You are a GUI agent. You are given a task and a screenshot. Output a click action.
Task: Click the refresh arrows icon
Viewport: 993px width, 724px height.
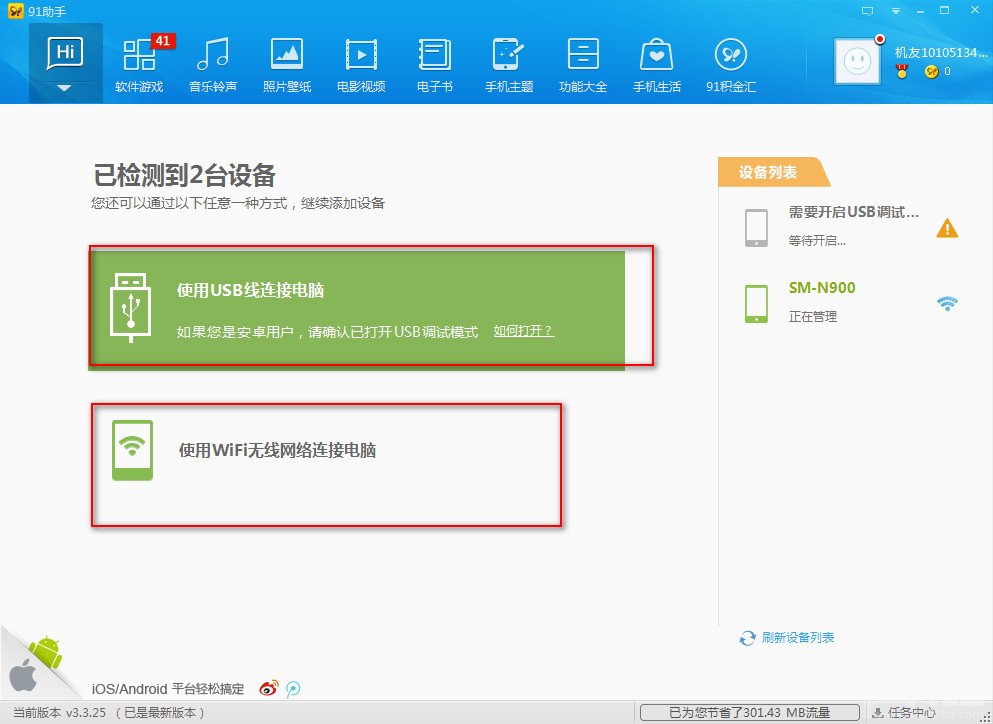point(747,638)
